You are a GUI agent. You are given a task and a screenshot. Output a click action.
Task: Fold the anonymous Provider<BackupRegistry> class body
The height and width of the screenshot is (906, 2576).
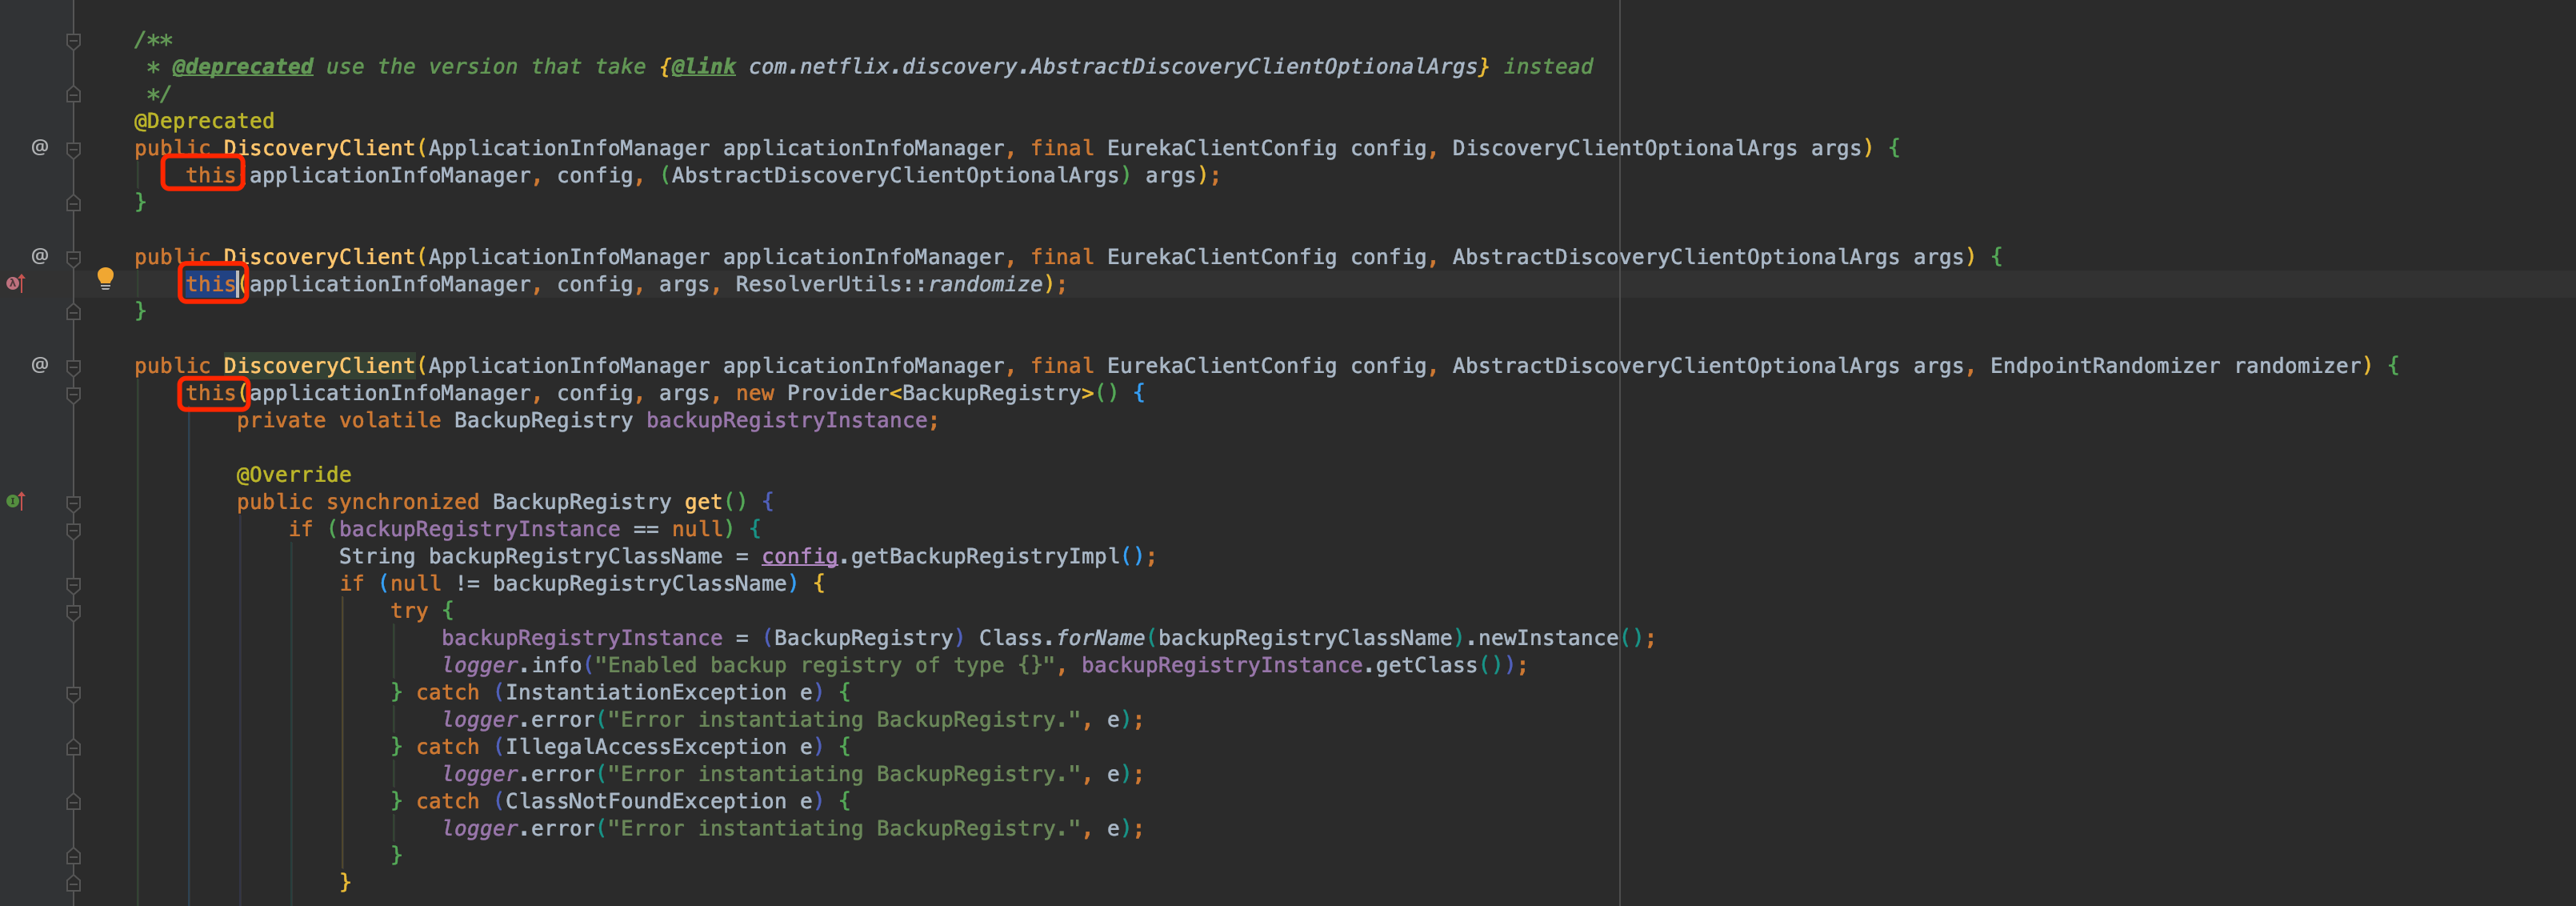tap(73, 394)
